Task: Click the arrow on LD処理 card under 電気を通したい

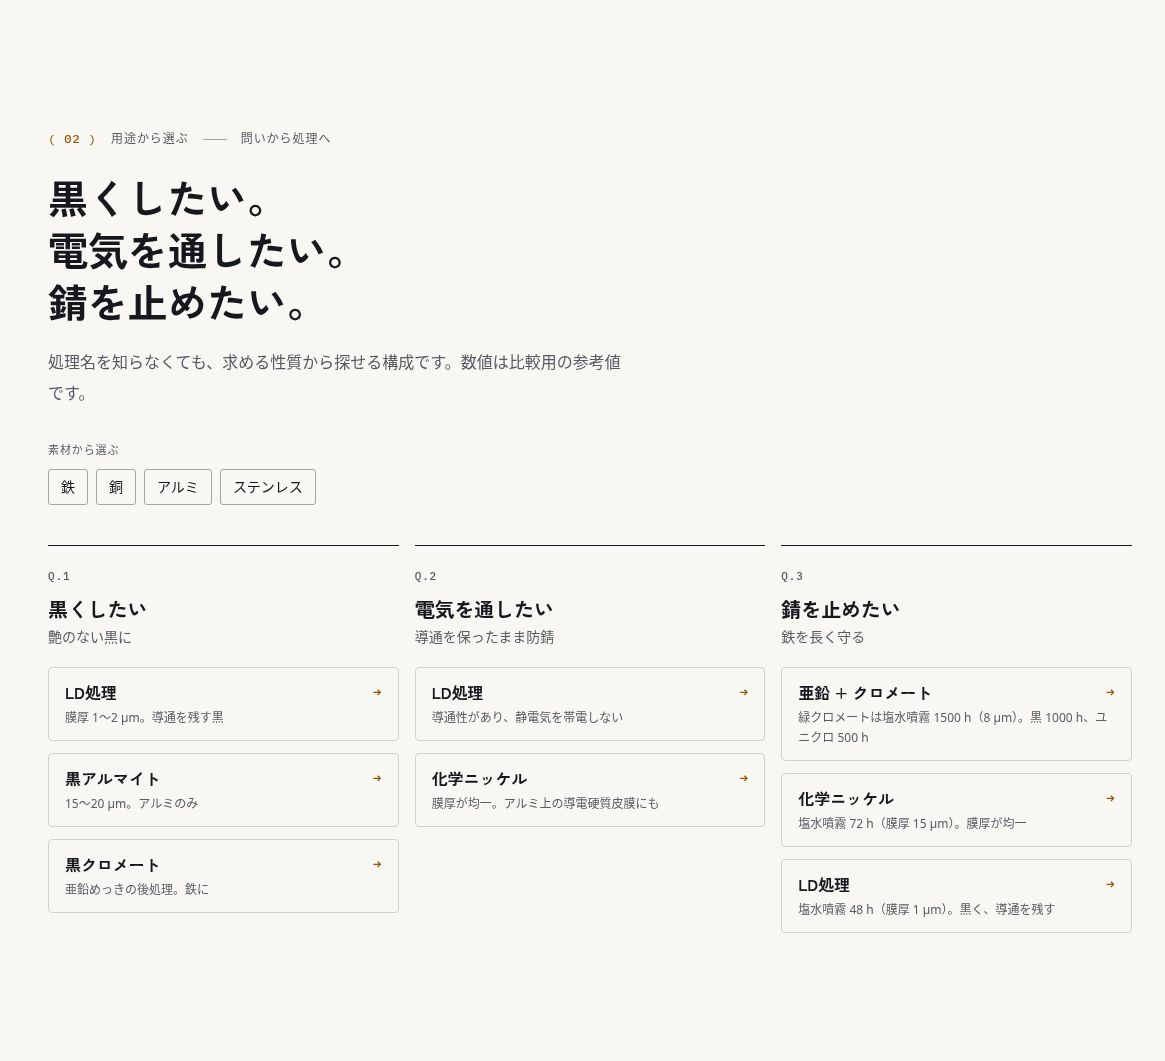Action: coord(744,692)
